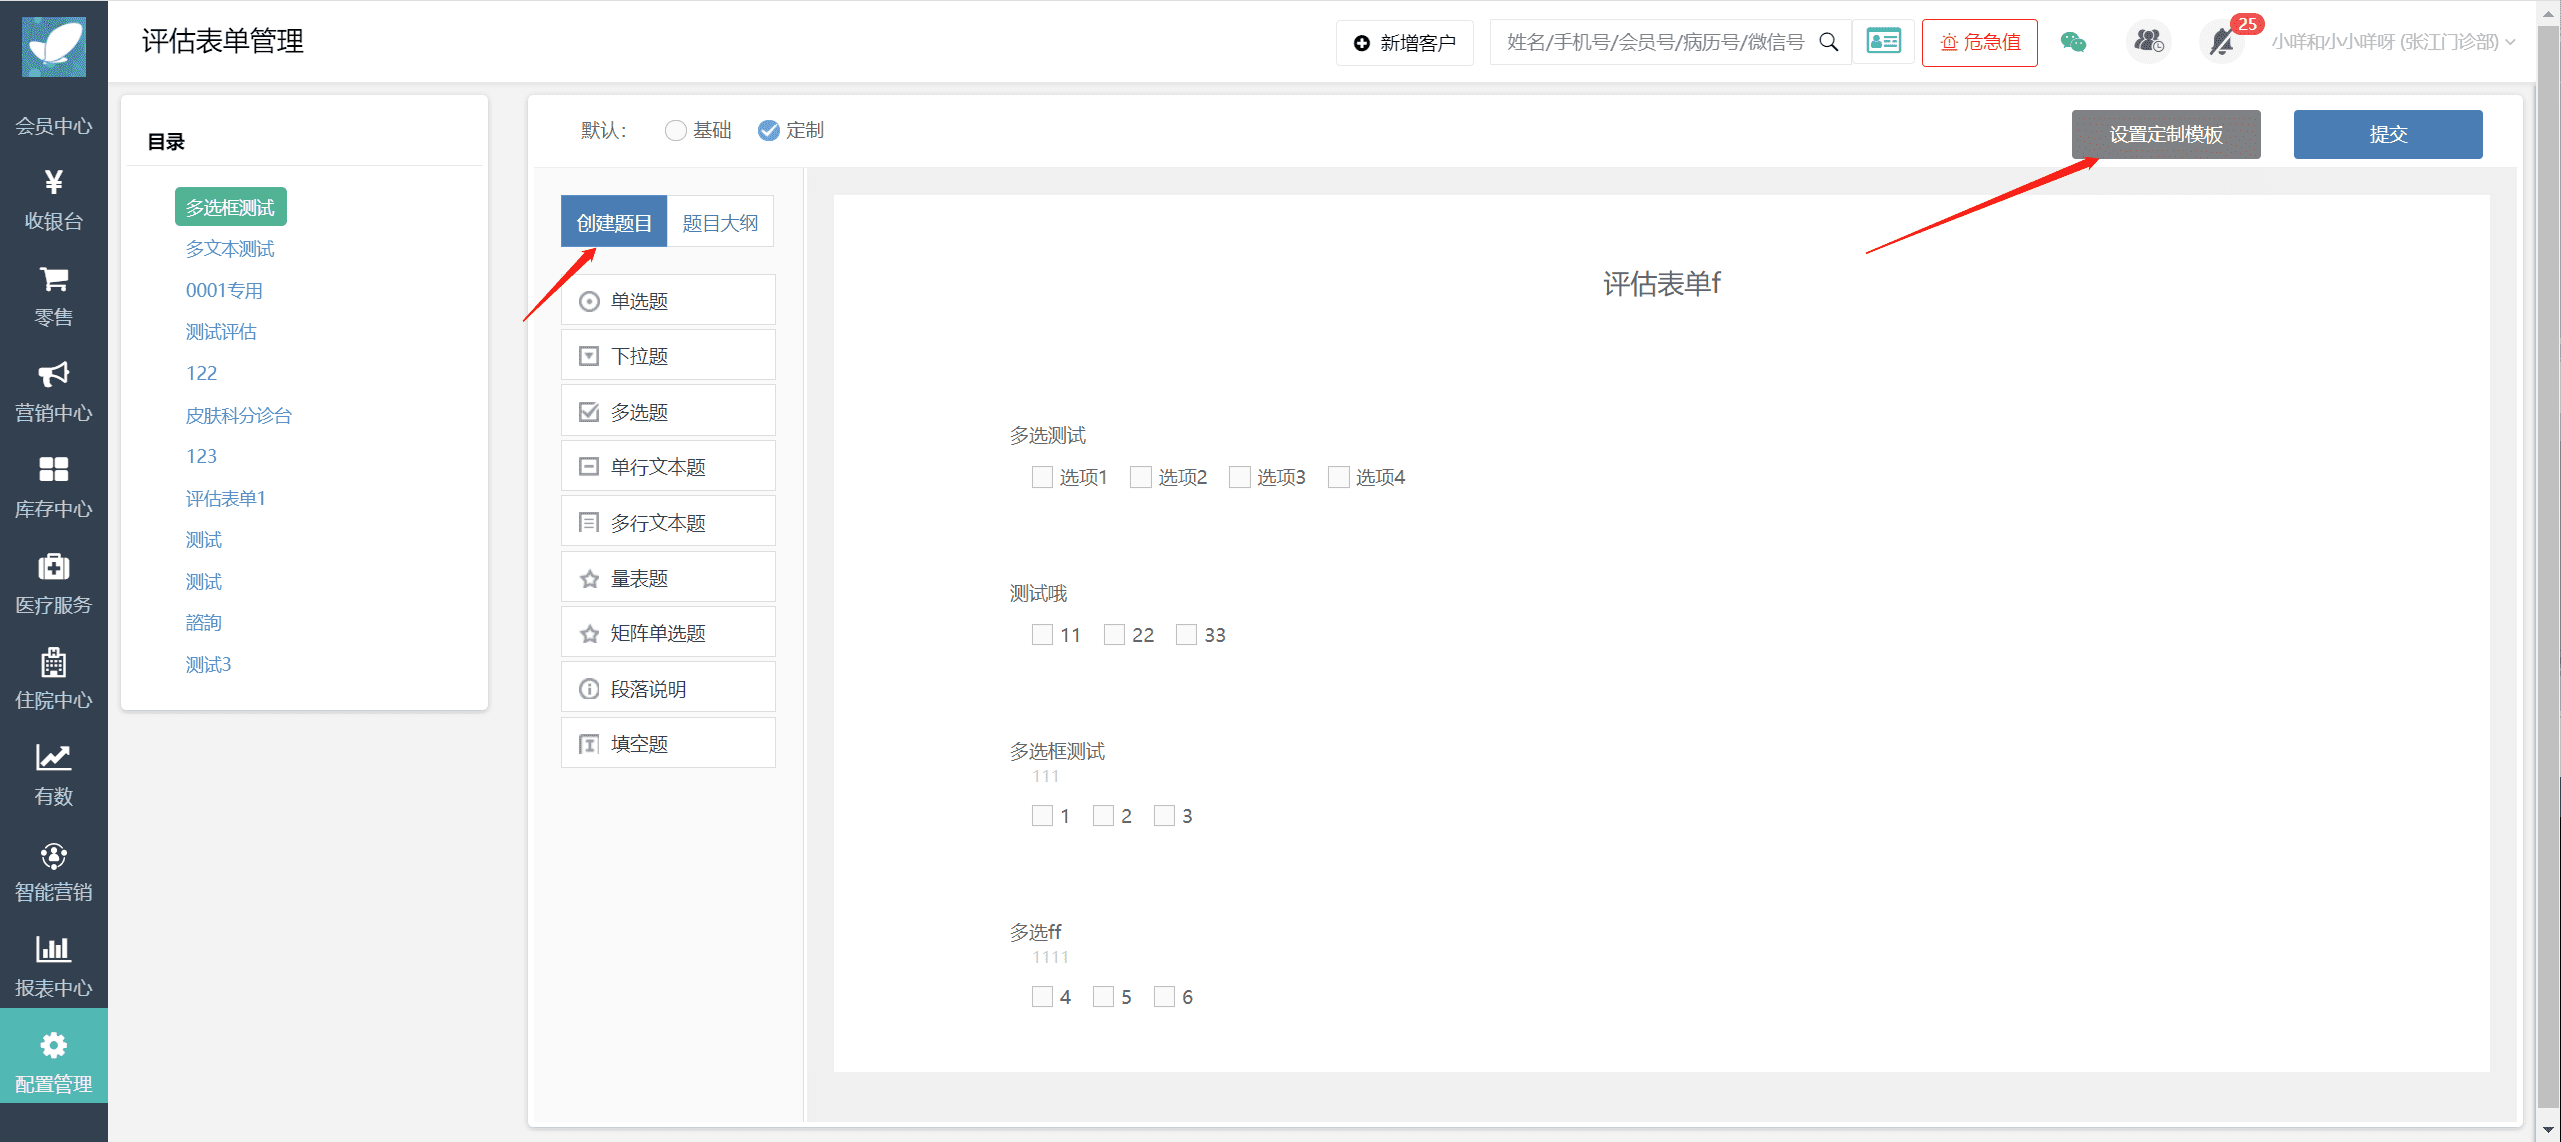The image size is (2561, 1142).
Task: Click the customer group clock icon
Action: [2148, 42]
